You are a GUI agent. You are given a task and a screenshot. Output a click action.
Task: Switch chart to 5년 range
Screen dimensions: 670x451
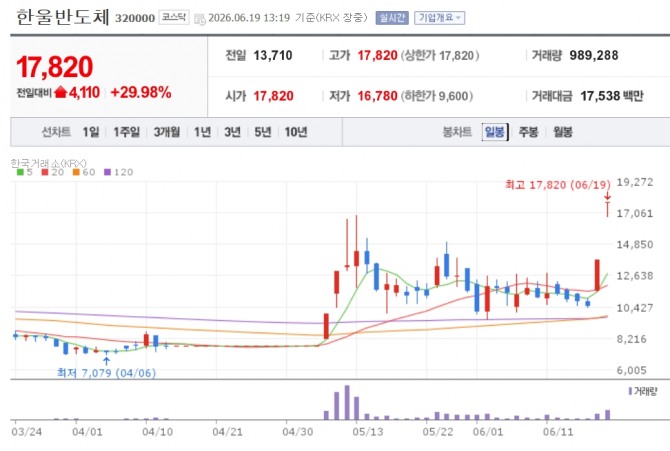(x=263, y=132)
